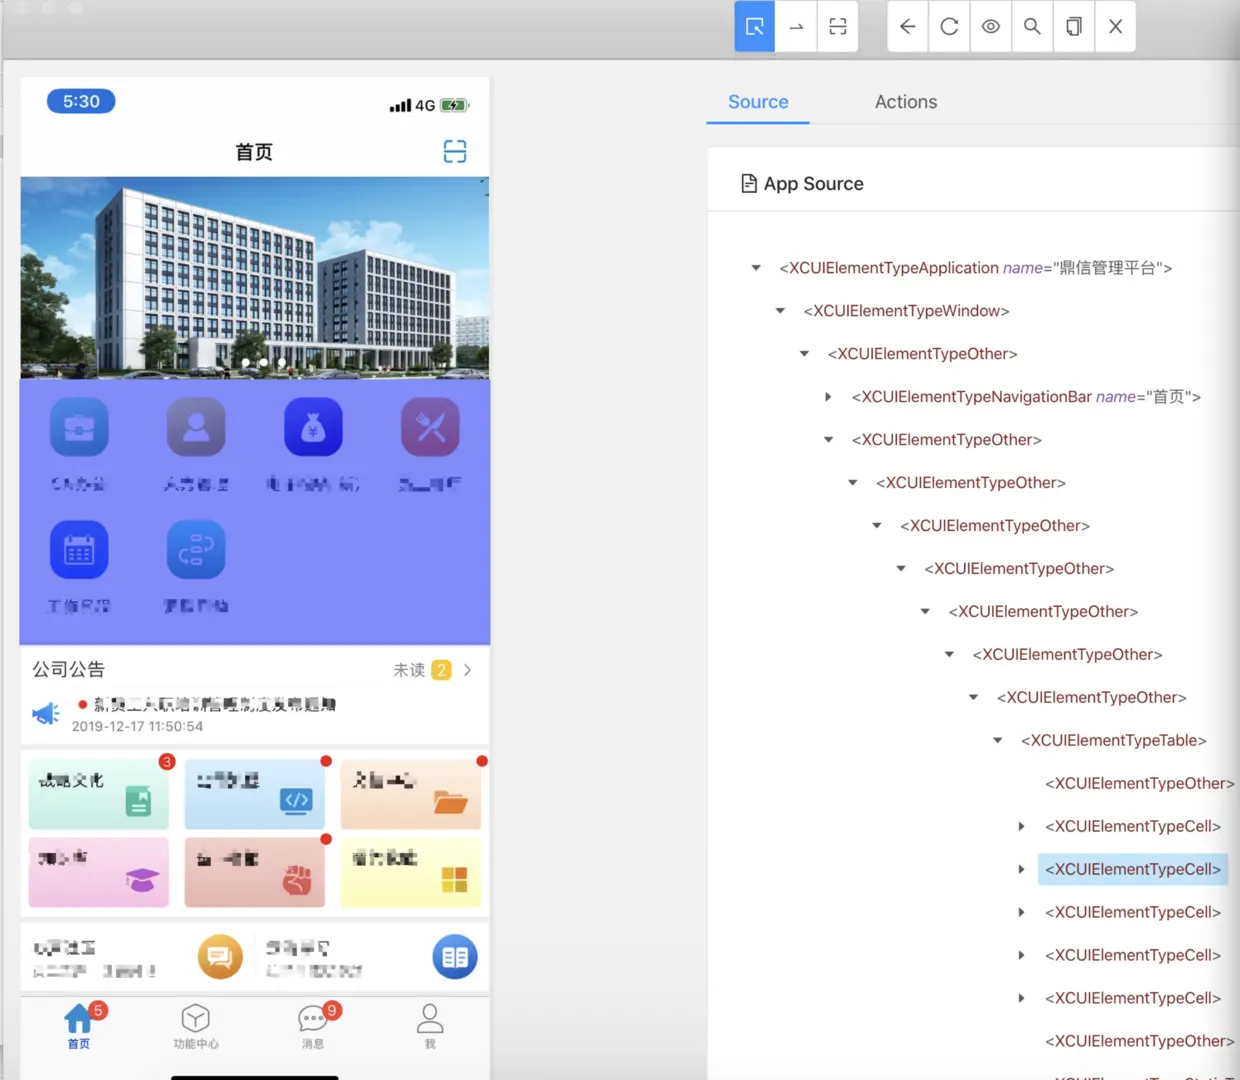Tap the blue open book round icon
The height and width of the screenshot is (1080, 1240).
[x=455, y=957]
